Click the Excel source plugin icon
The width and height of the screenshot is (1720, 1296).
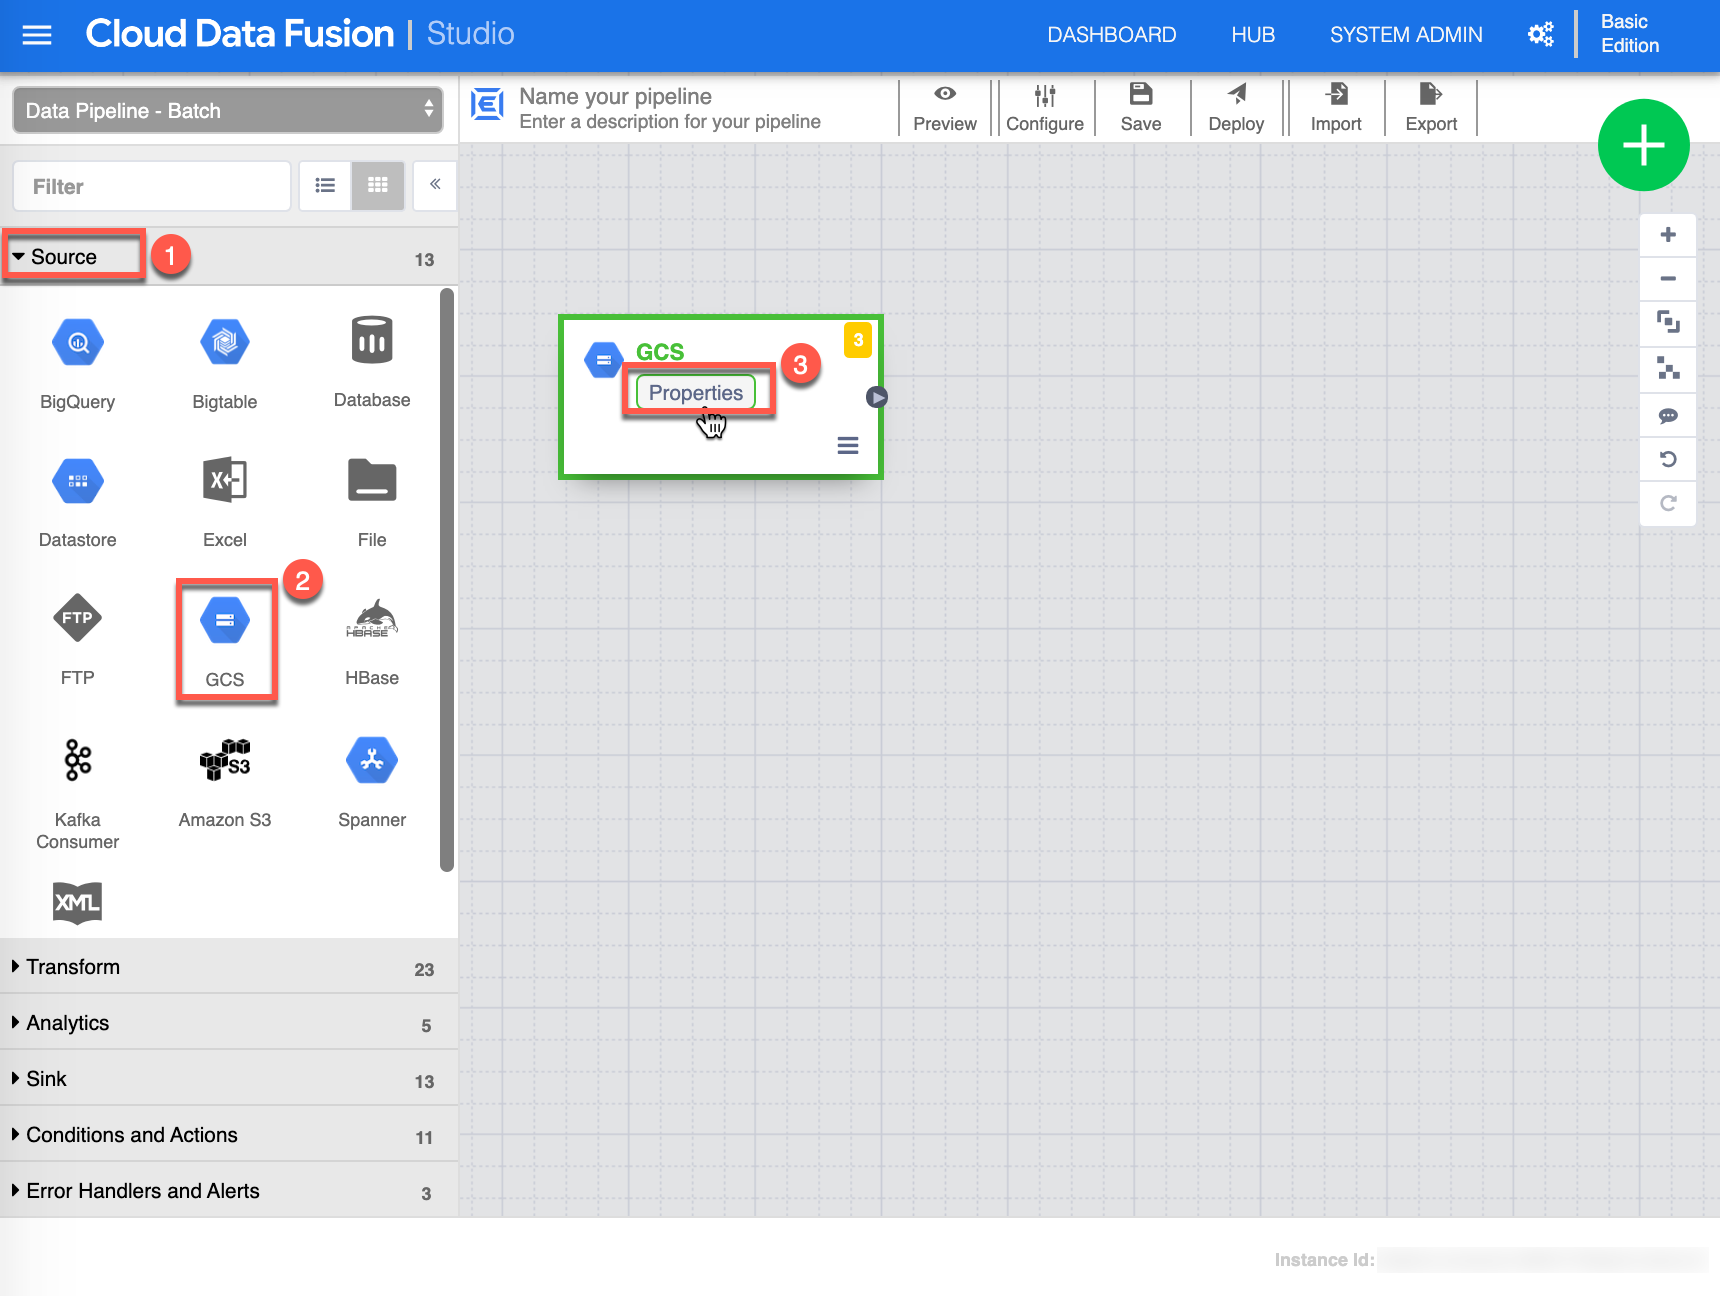pyautogui.click(x=225, y=481)
